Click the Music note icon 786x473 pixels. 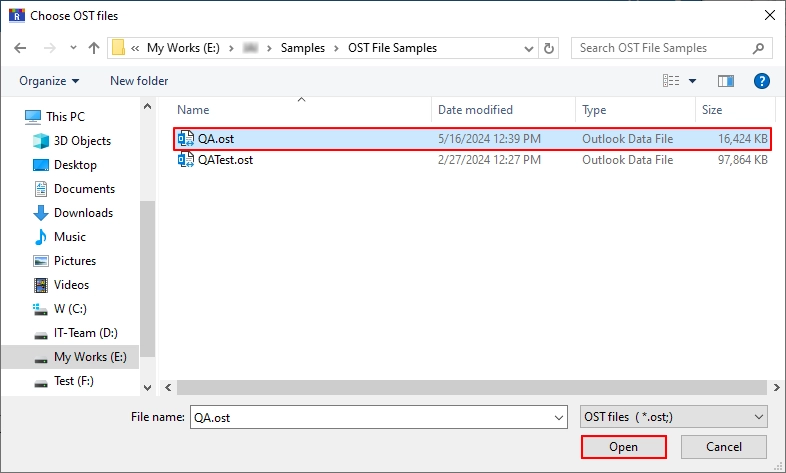tap(41, 237)
